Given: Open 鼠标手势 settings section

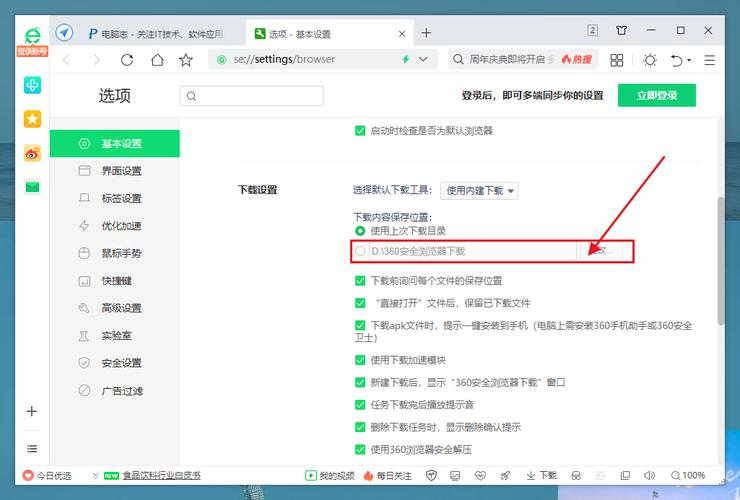Looking at the screenshot, I should coord(115,253).
